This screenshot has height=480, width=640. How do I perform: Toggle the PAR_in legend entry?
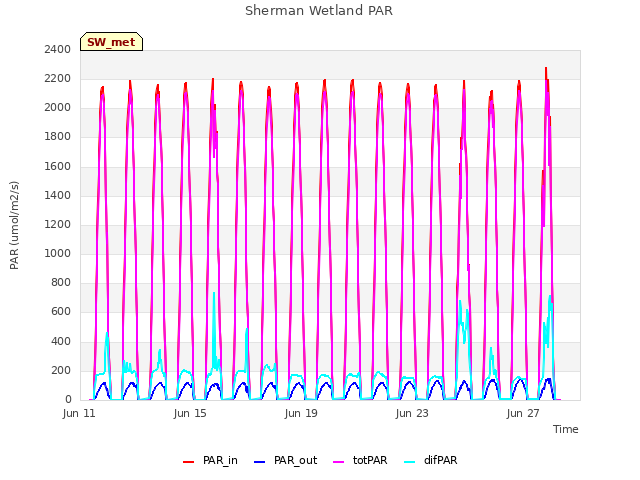pos(210,460)
